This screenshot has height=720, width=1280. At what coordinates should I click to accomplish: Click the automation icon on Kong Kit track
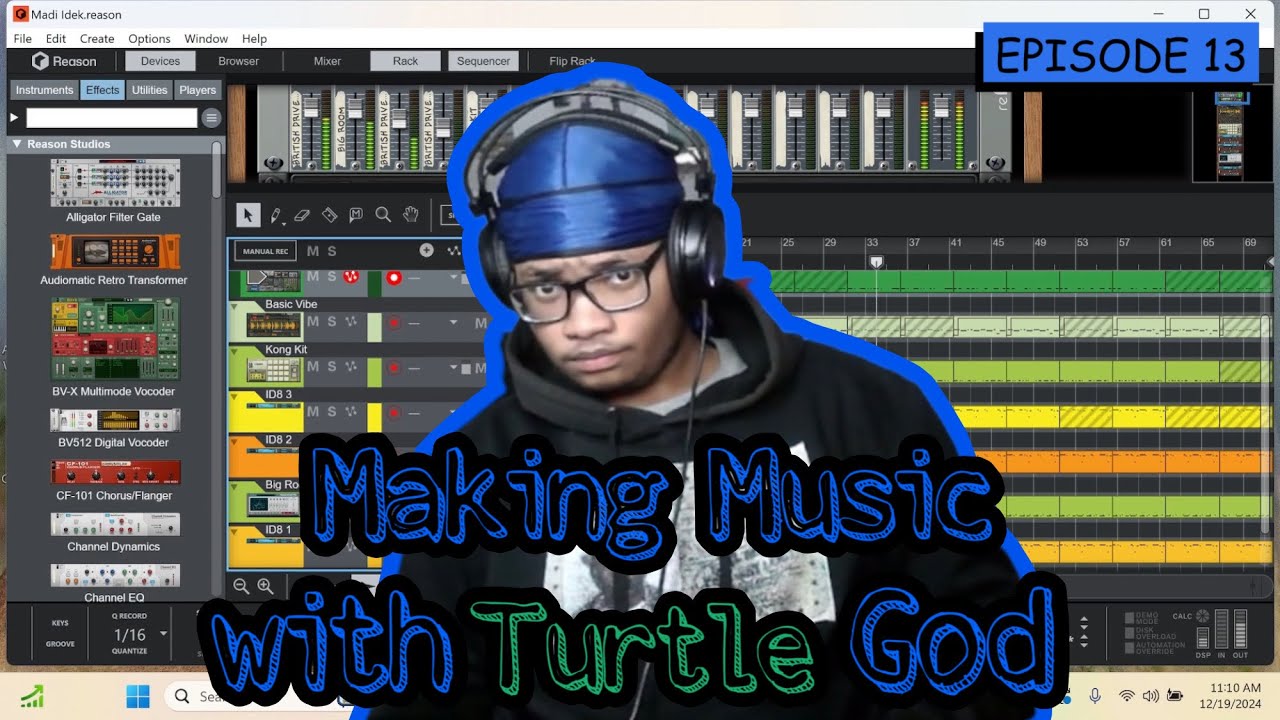tap(351, 367)
